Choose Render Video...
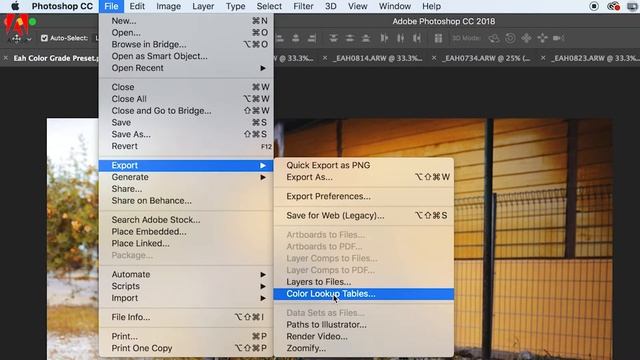The height and width of the screenshot is (360, 640). (x=364, y=337)
